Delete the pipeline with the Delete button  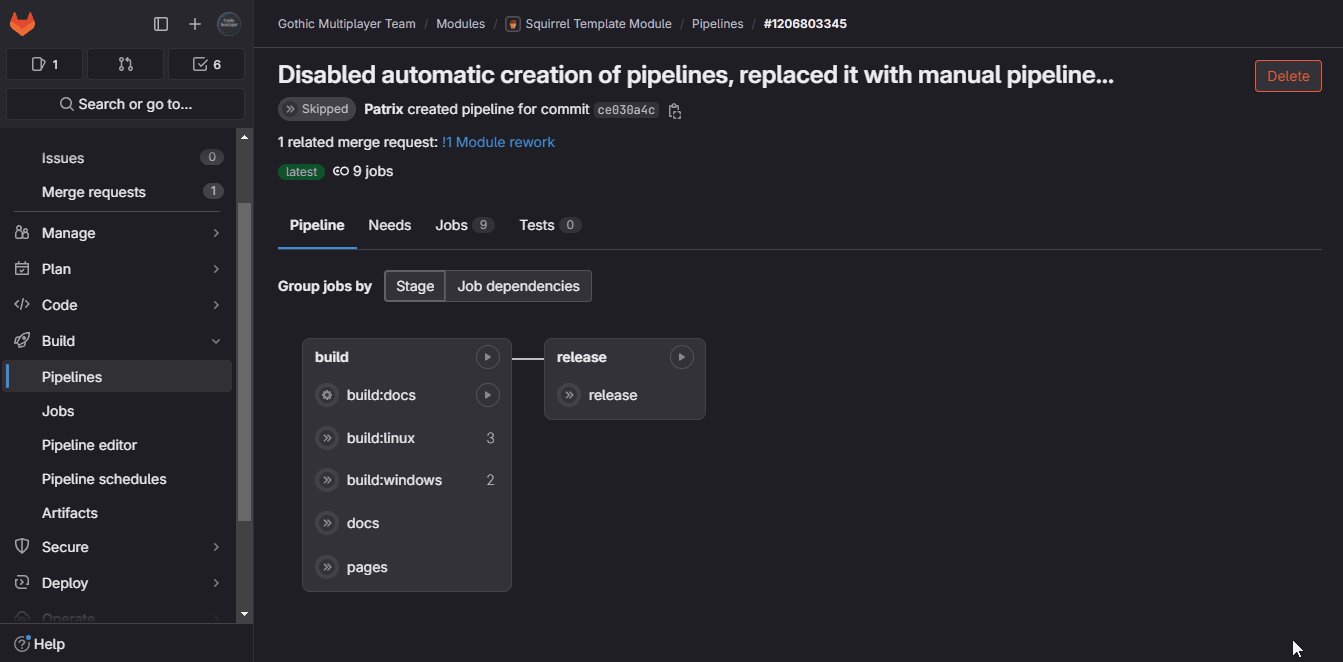tap(1288, 75)
